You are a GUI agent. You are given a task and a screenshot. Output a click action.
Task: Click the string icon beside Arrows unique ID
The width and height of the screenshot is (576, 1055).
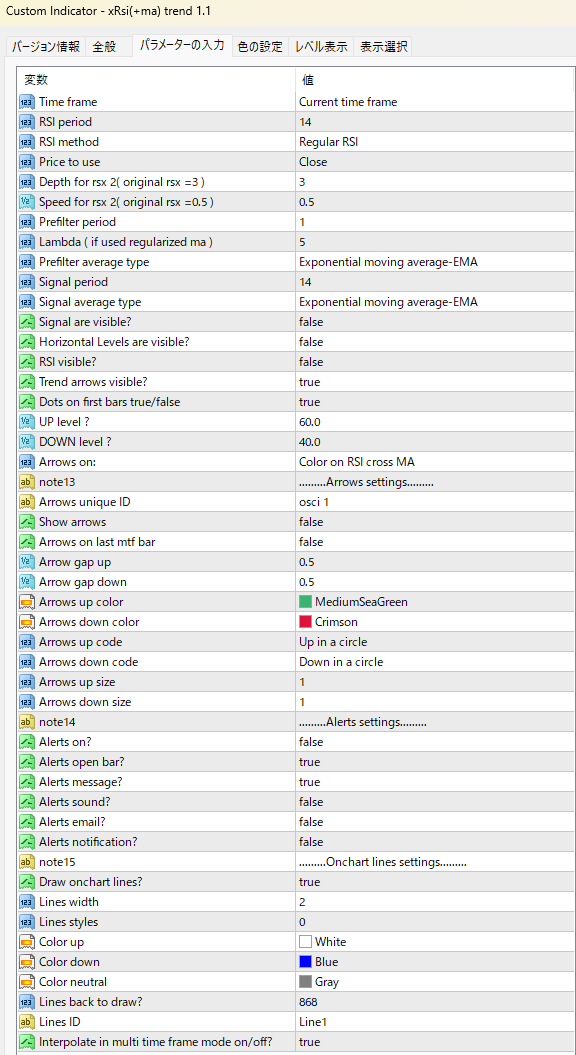coord(27,502)
